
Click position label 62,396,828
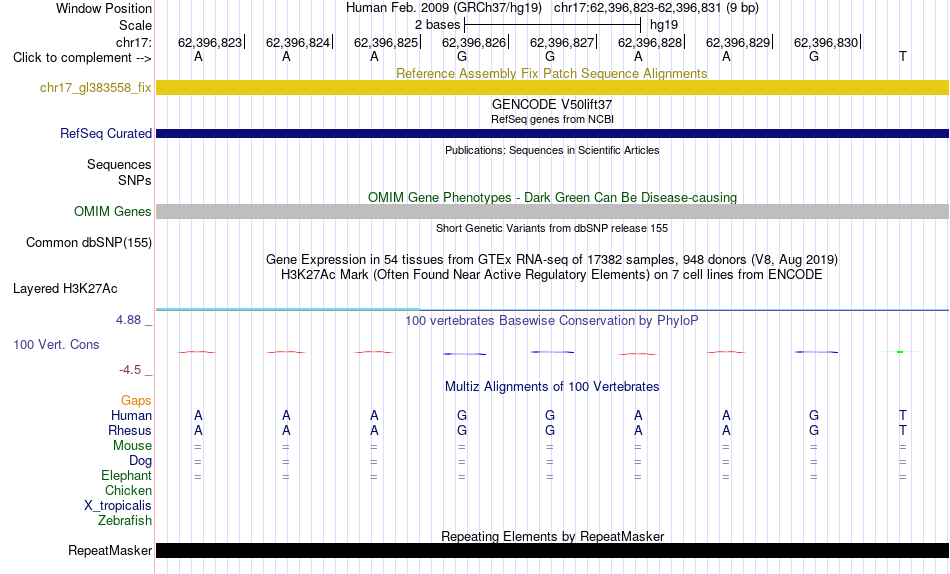pyautogui.click(x=650, y=42)
